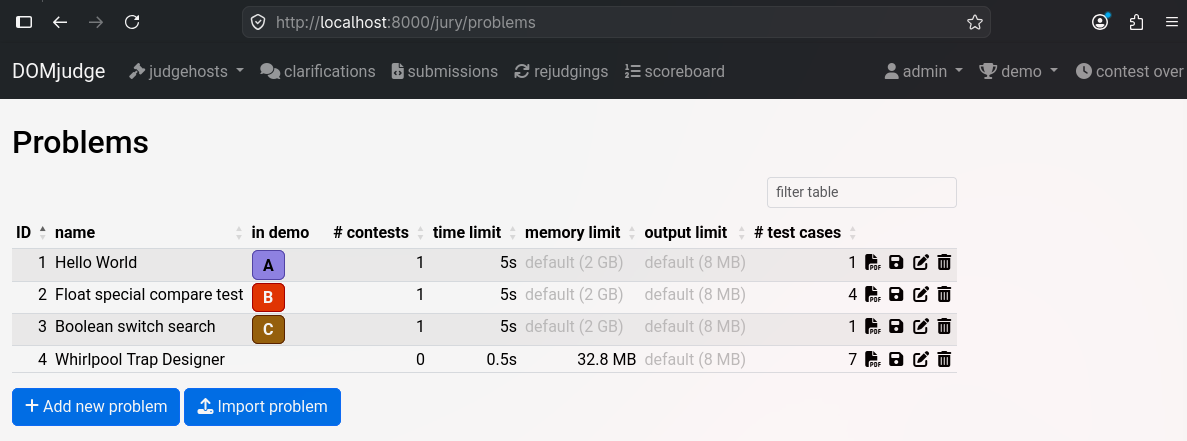Toggle the browser sidebar icon
The width and height of the screenshot is (1187, 441).
pos(24,23)
